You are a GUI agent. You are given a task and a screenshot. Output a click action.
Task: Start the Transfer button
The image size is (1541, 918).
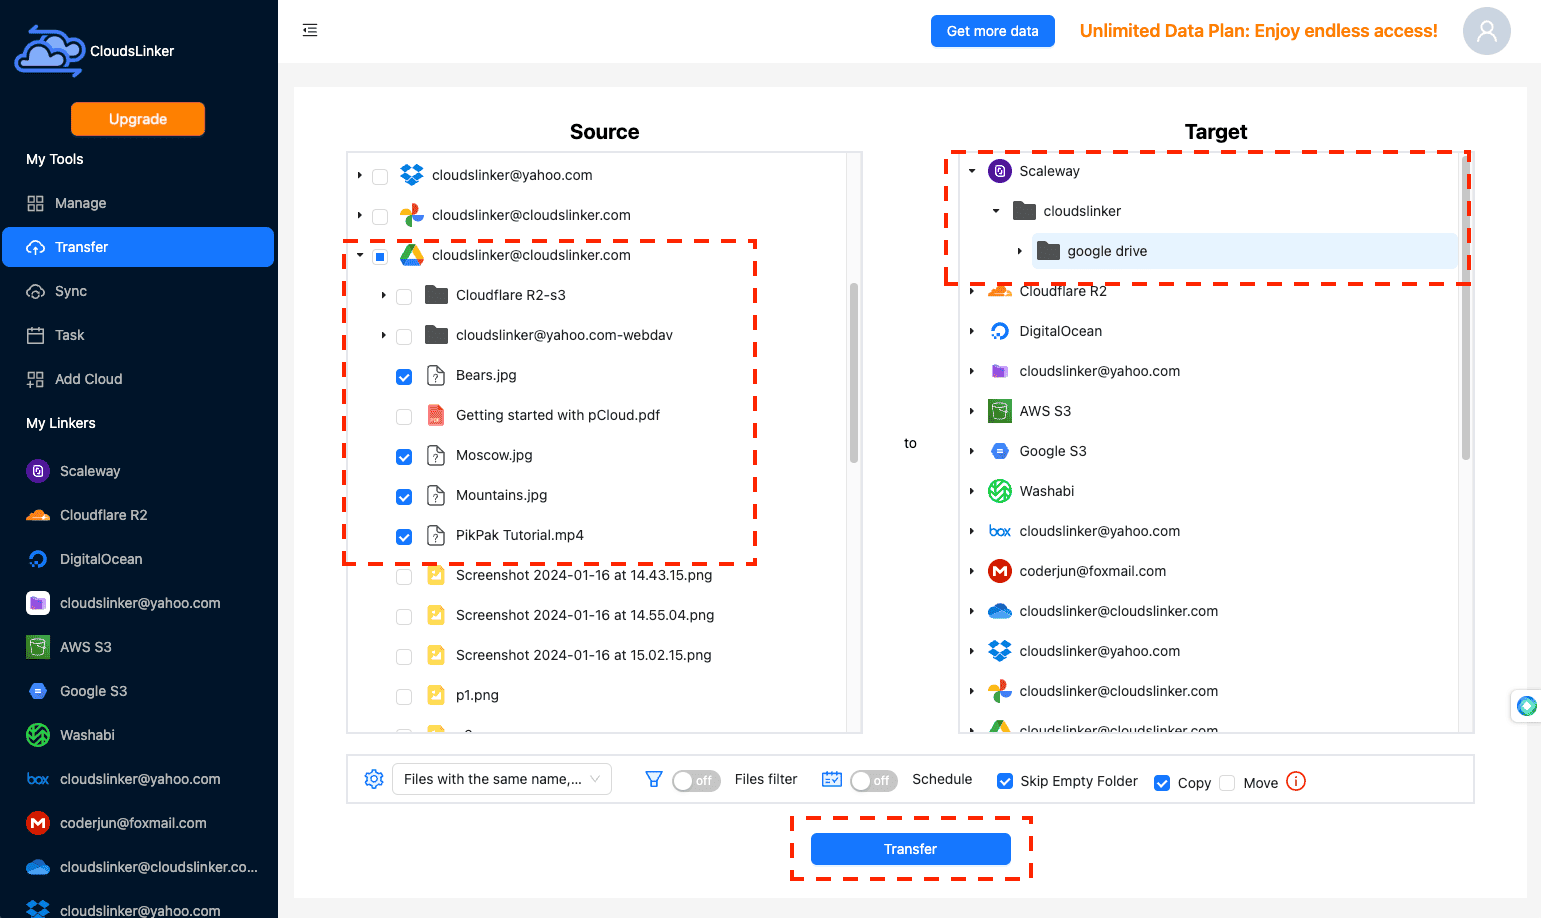tap(911, 849)
